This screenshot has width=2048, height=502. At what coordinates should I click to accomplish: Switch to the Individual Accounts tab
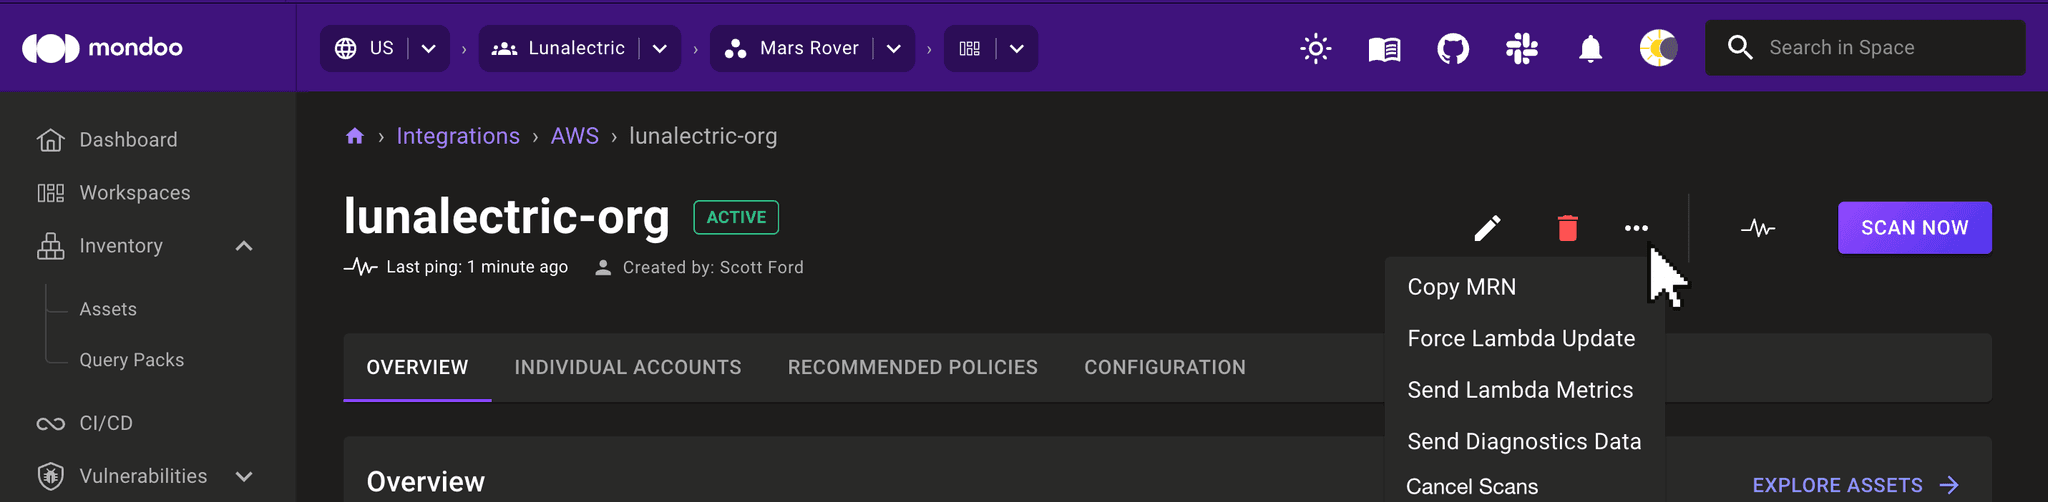coord(628,367)
